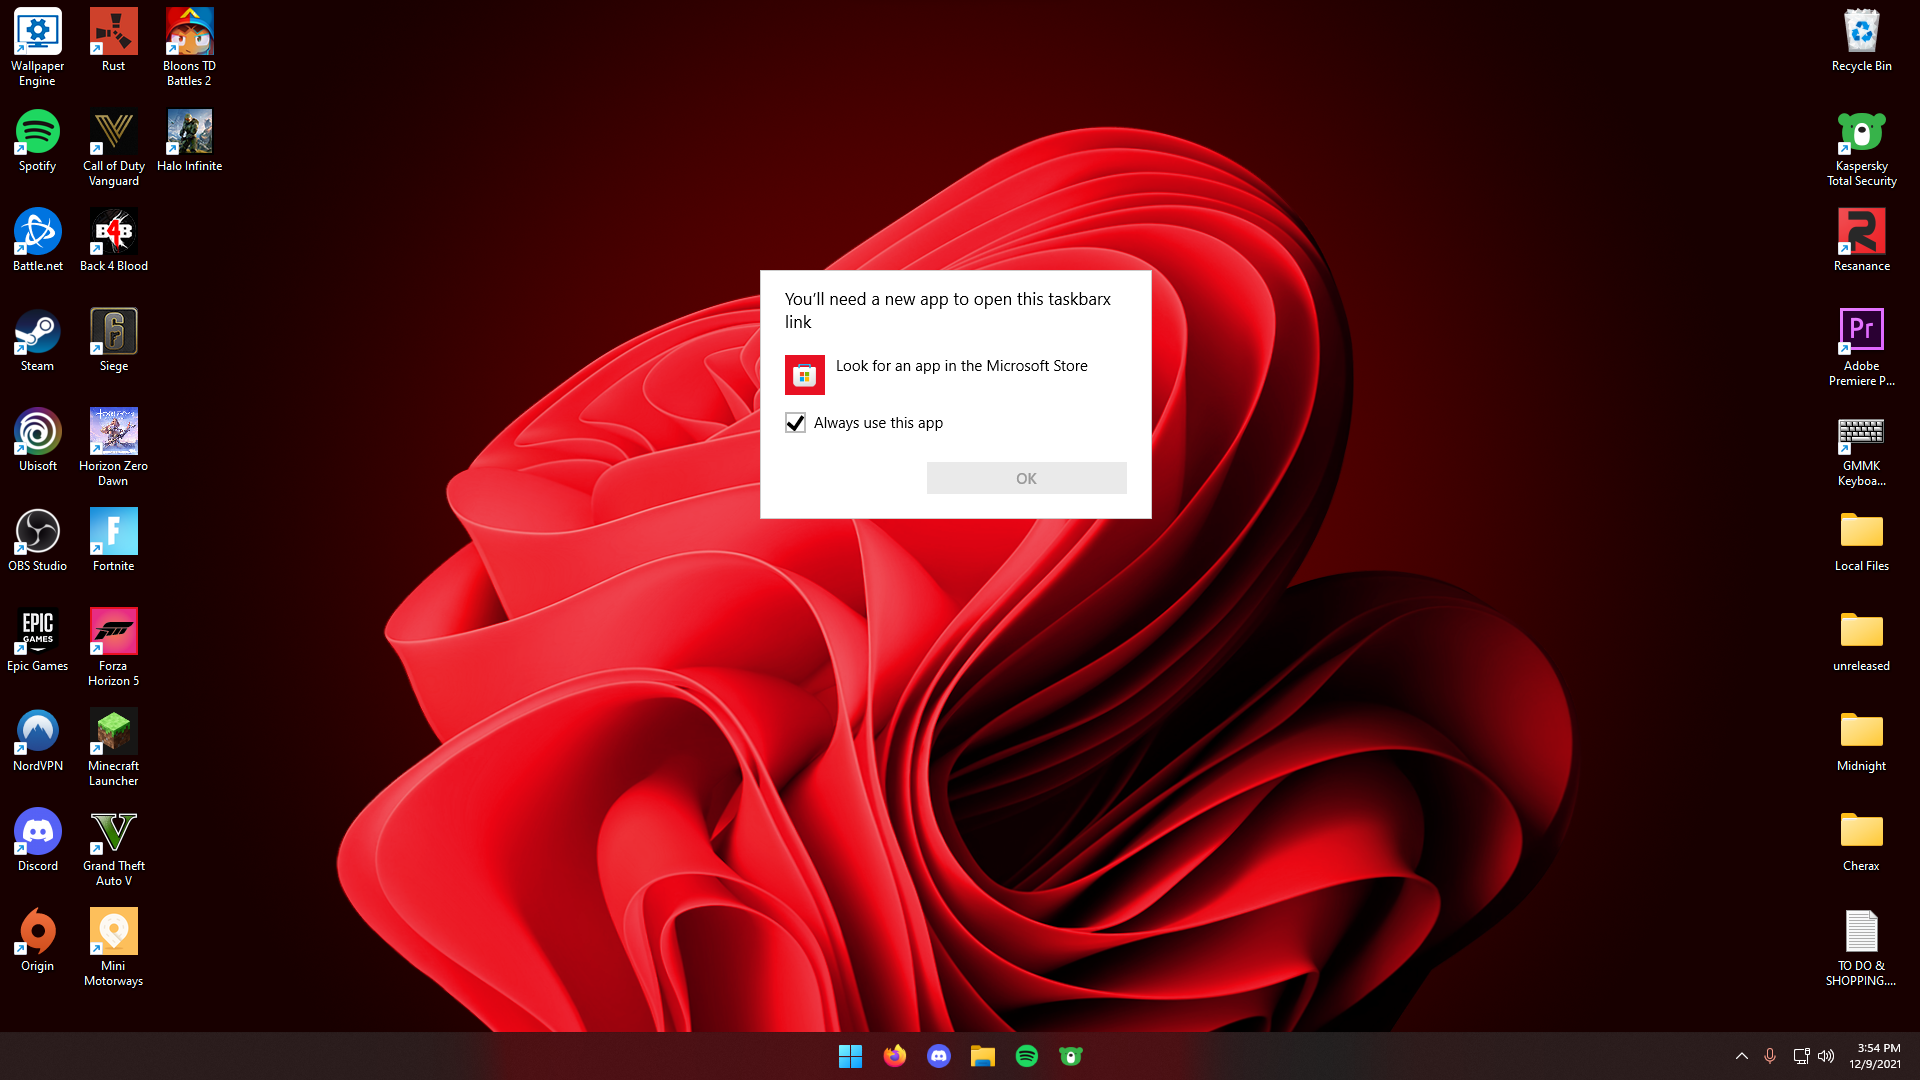
Task: Expand hidden system tray icons
Action: (x=1741, y=1055)
